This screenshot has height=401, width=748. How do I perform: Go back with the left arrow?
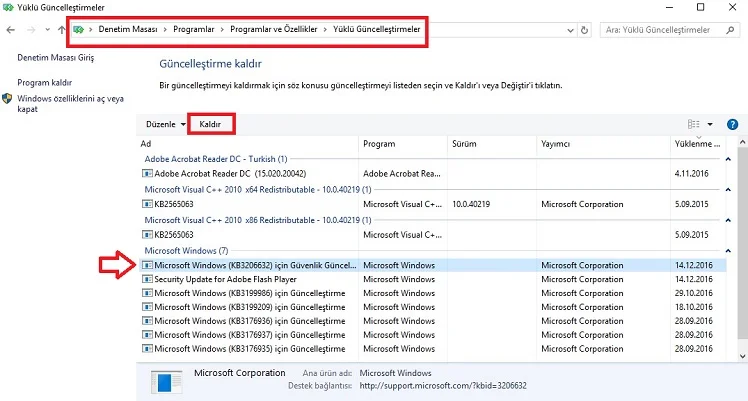click(x=10, y=30)
